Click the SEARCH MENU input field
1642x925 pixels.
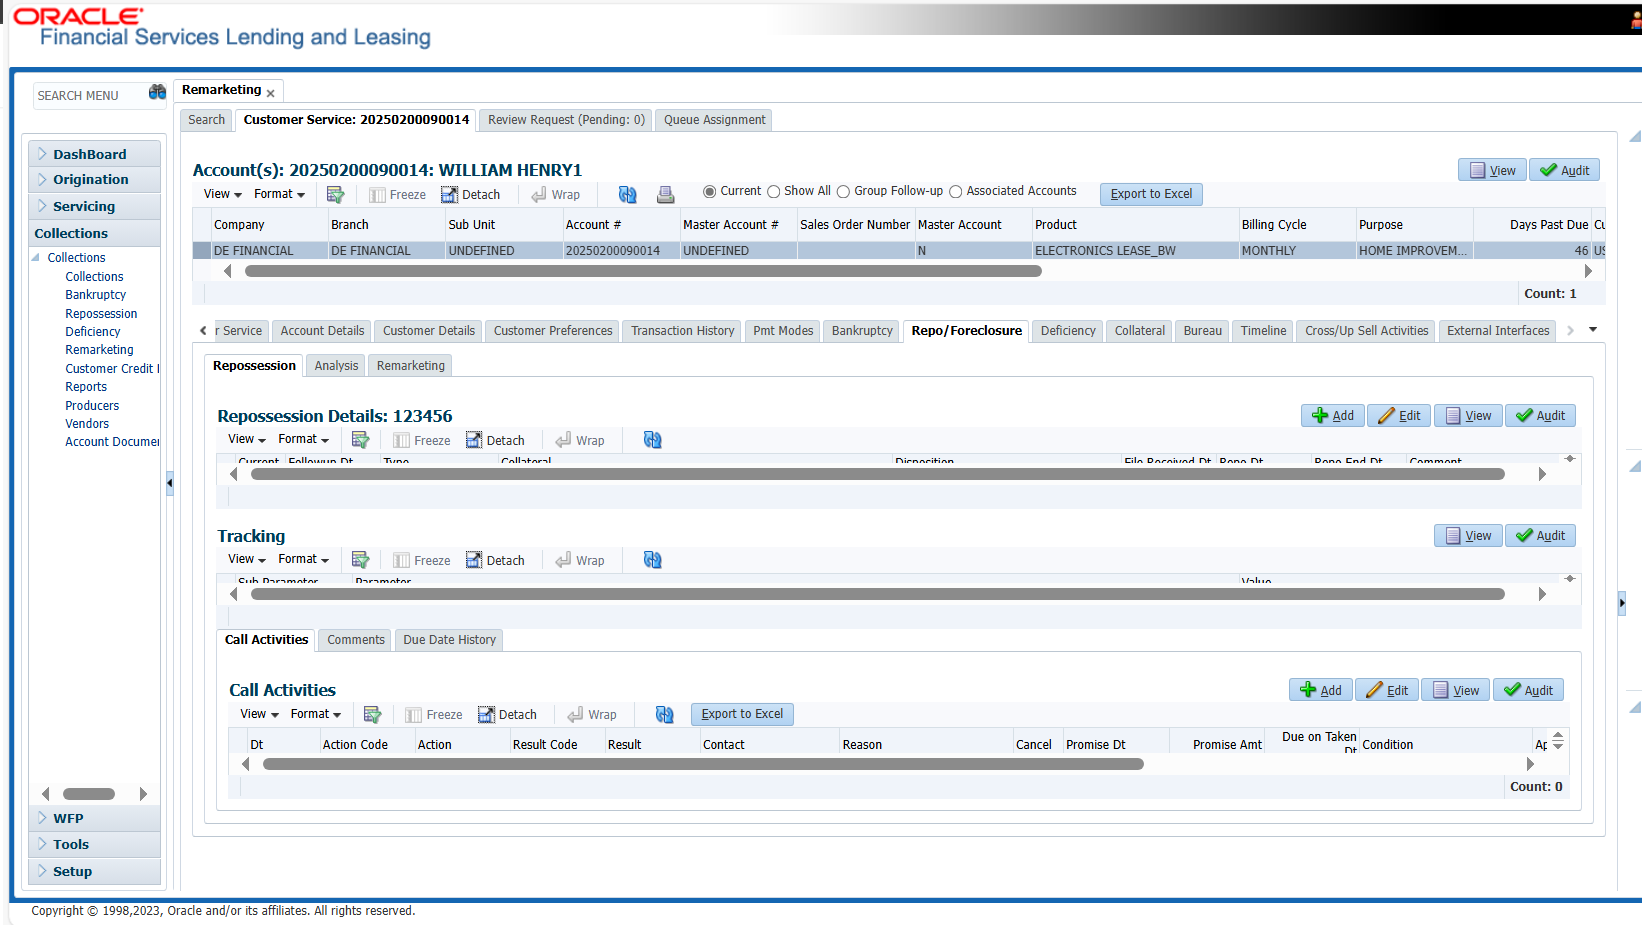pos(88,96)
